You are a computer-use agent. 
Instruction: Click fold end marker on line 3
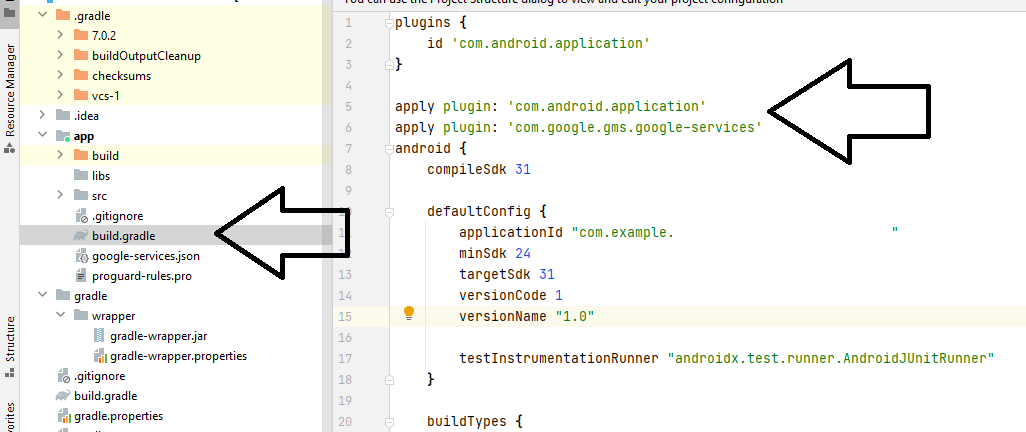pos(389,64)
